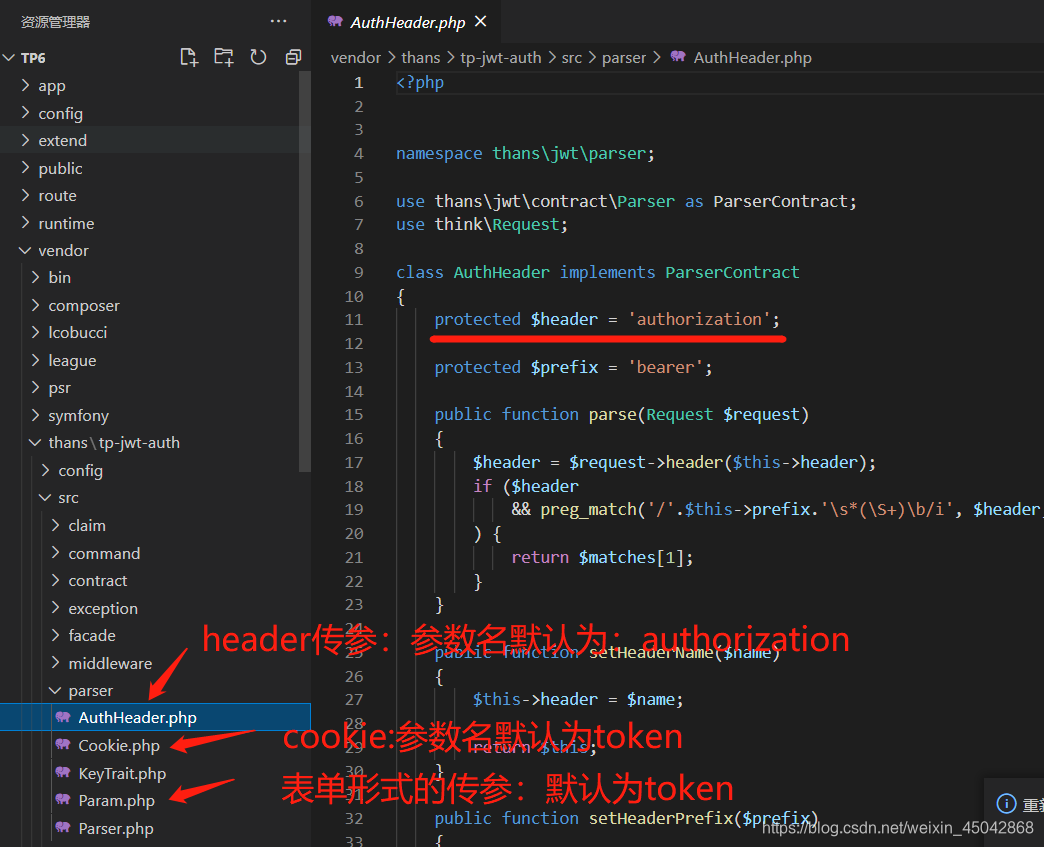This screenshot has width=1044, height=847.
Task: Select the AuthHeader.php editor tab
Action: (x=407, y=22)
